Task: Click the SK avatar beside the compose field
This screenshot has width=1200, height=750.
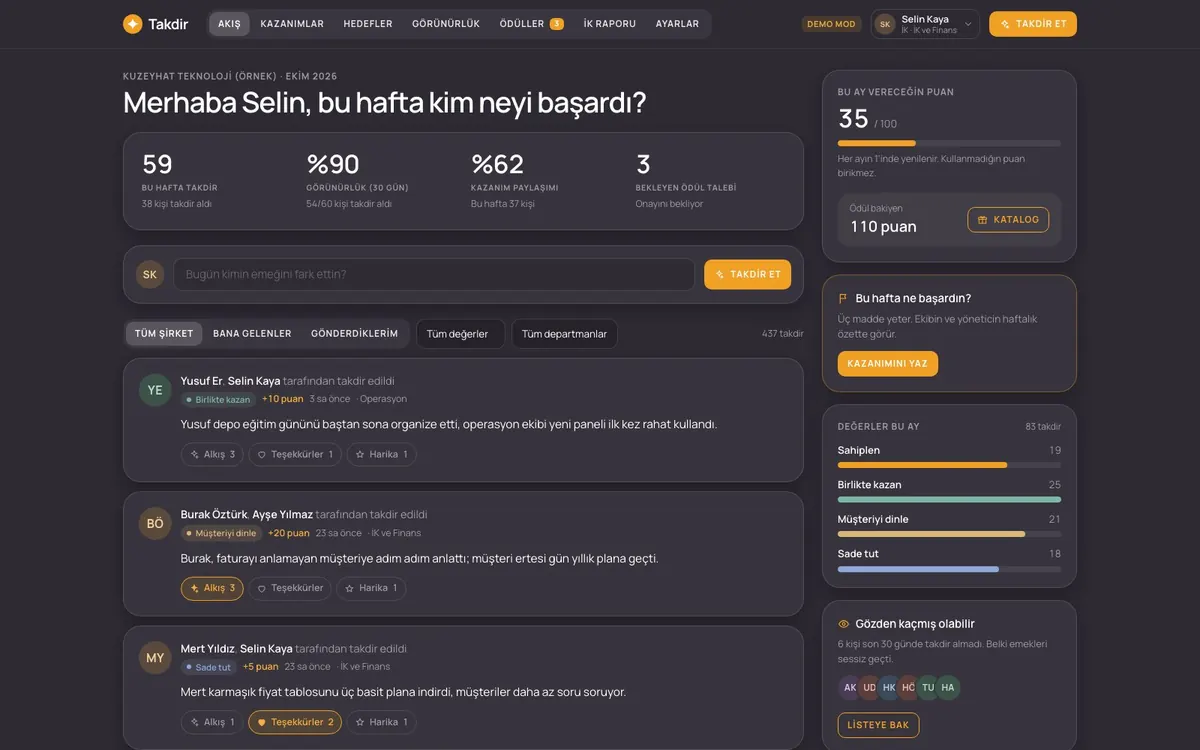Action: (x=150, y=274)
